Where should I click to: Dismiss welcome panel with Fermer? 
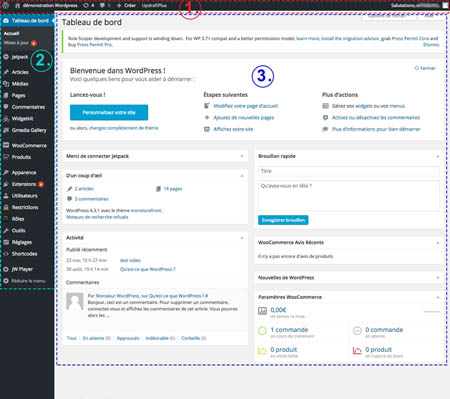tap(425, 68)
